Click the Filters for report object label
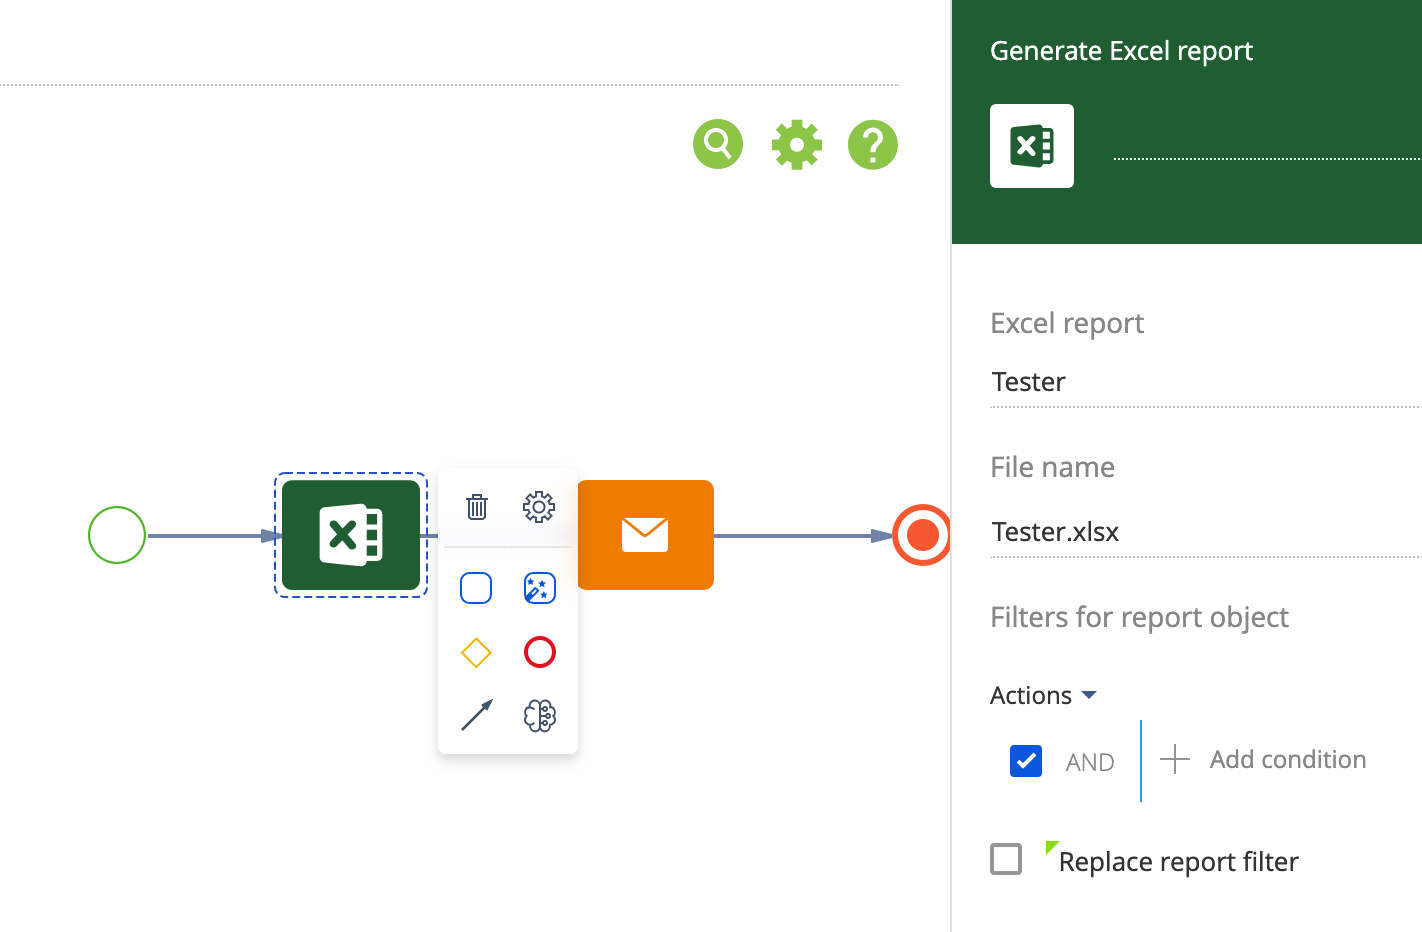The height and width of the screenshot is (932, 1422). click(1139, 617)
